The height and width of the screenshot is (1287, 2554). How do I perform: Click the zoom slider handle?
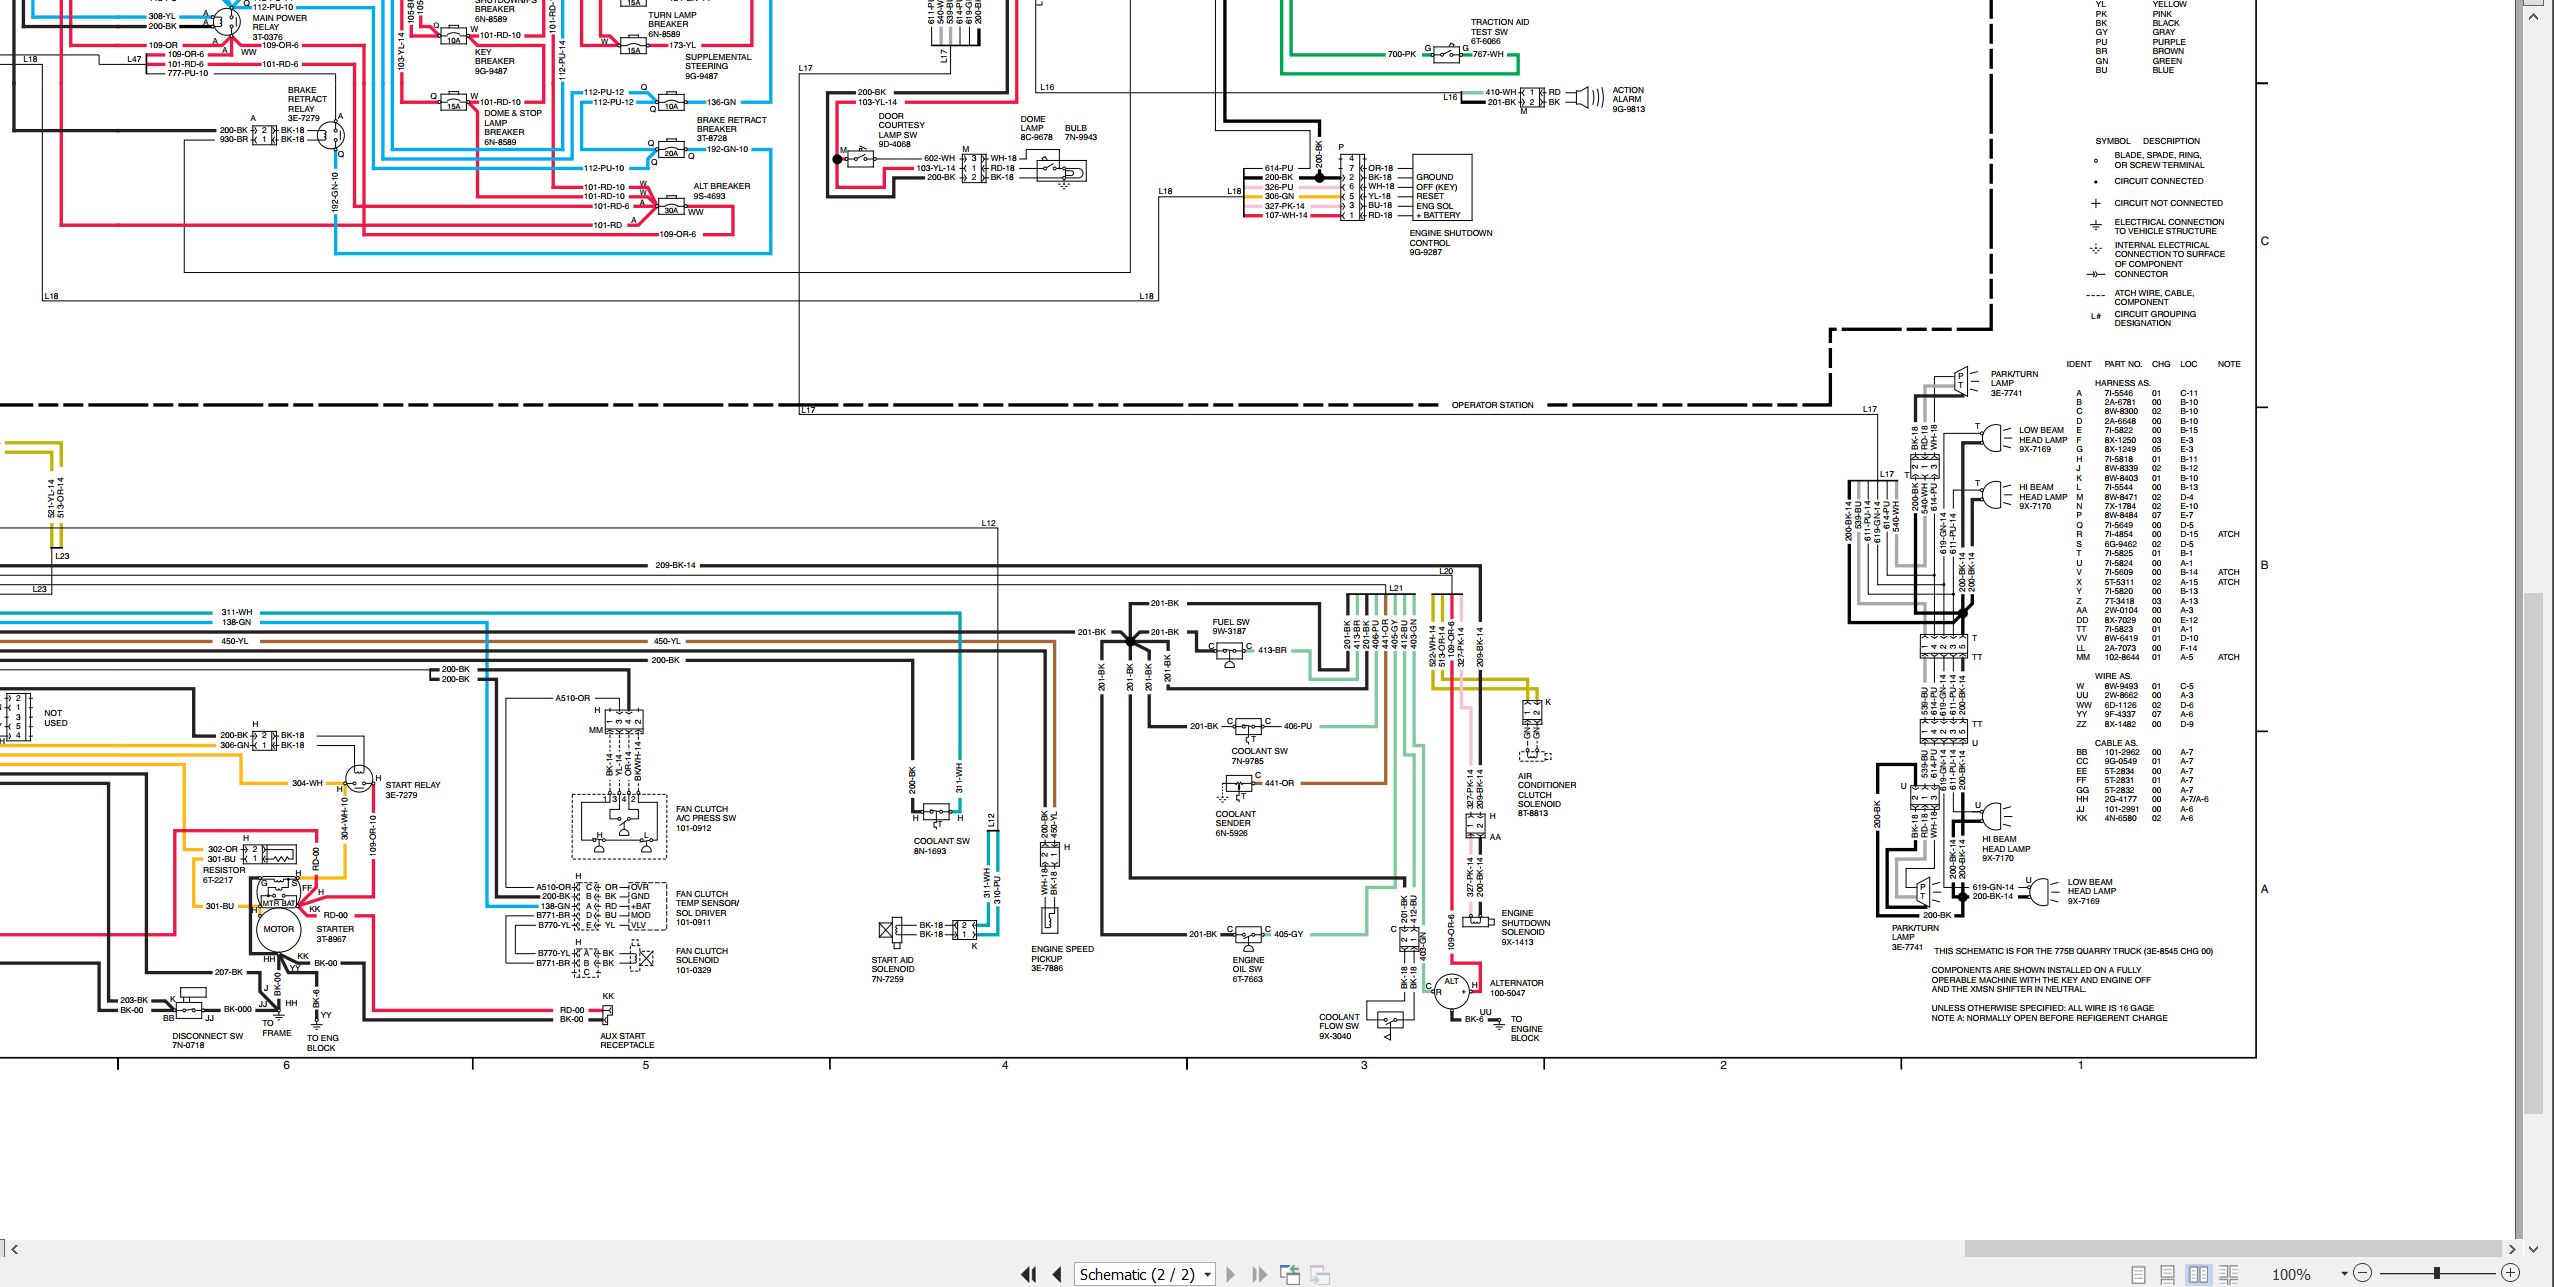(2437, 1273)
